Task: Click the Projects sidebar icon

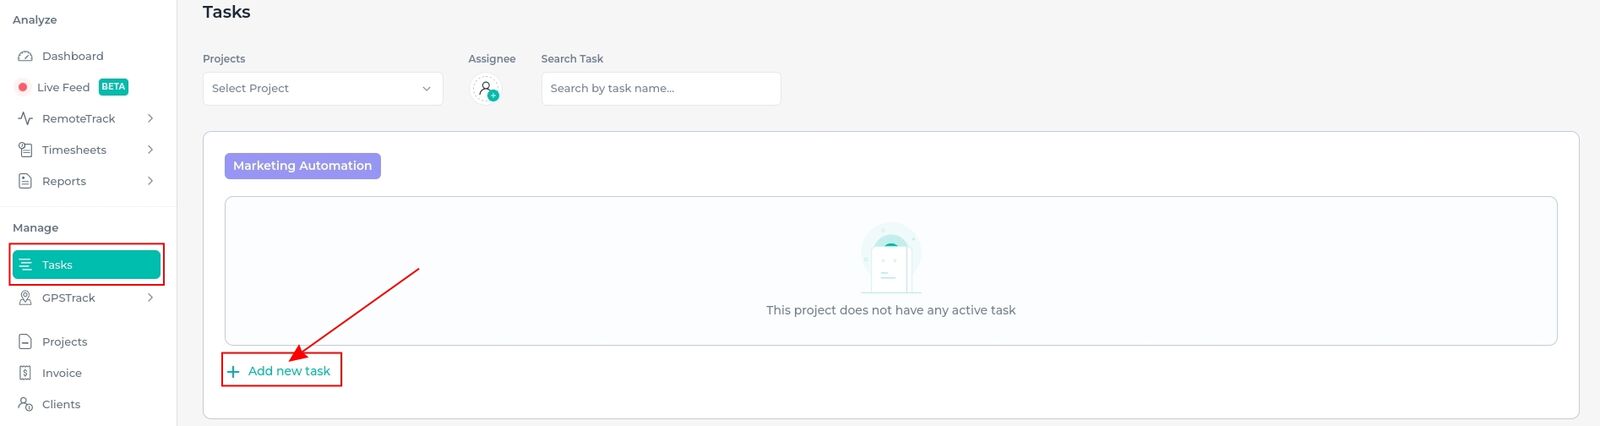Action: coord(26,342)
